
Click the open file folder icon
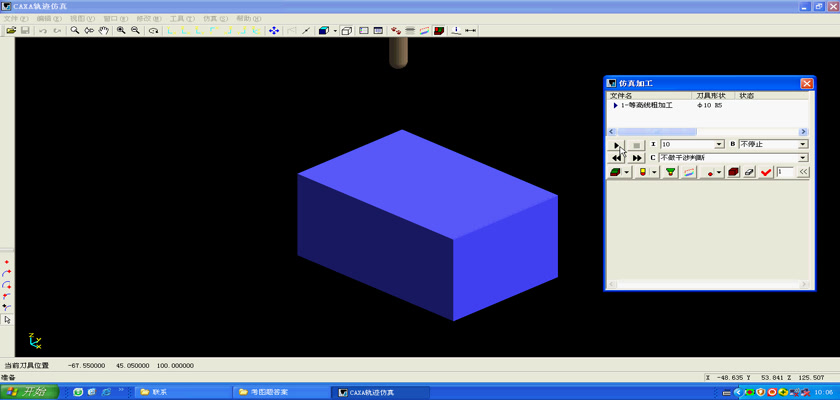click(10, 31)
